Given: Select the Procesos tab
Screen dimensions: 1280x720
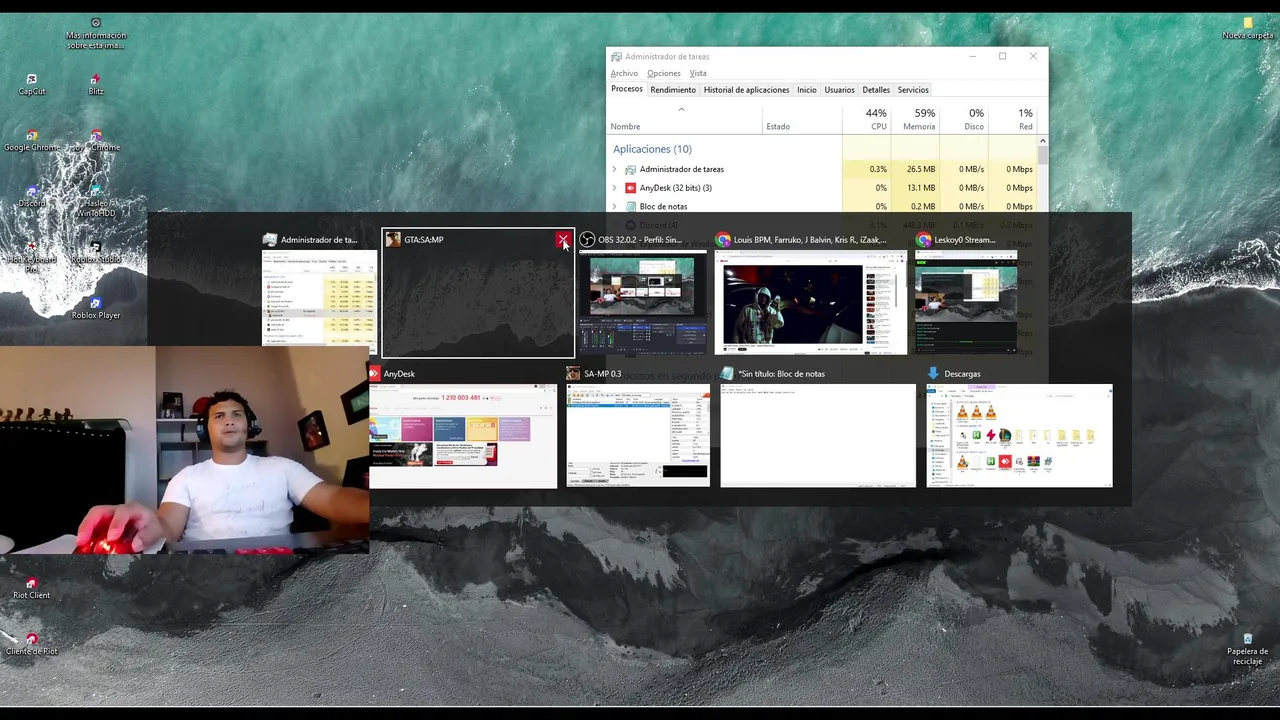Looking at the screenshot, I should [x=627, y=89].
